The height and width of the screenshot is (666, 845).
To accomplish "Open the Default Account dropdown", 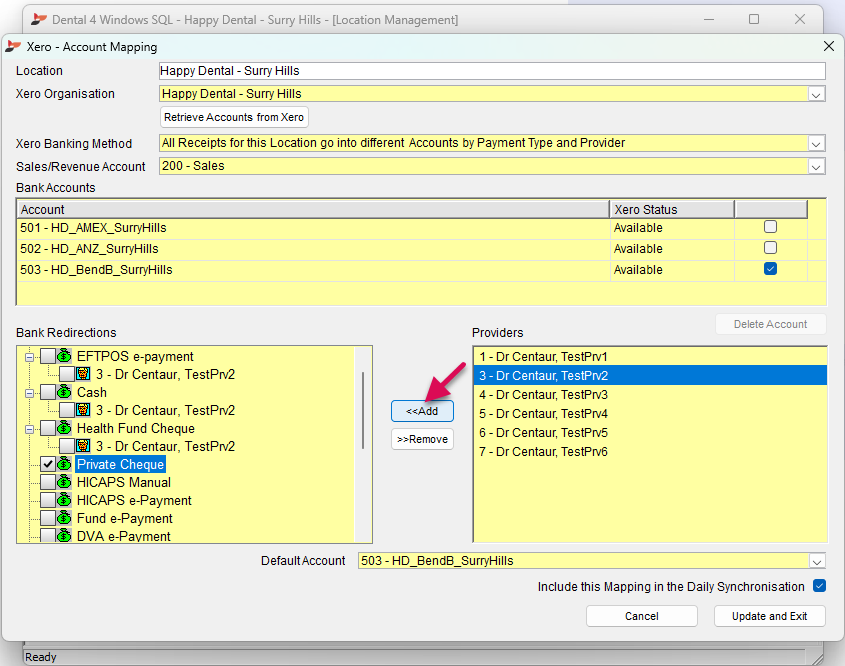I will pos(816,561).
